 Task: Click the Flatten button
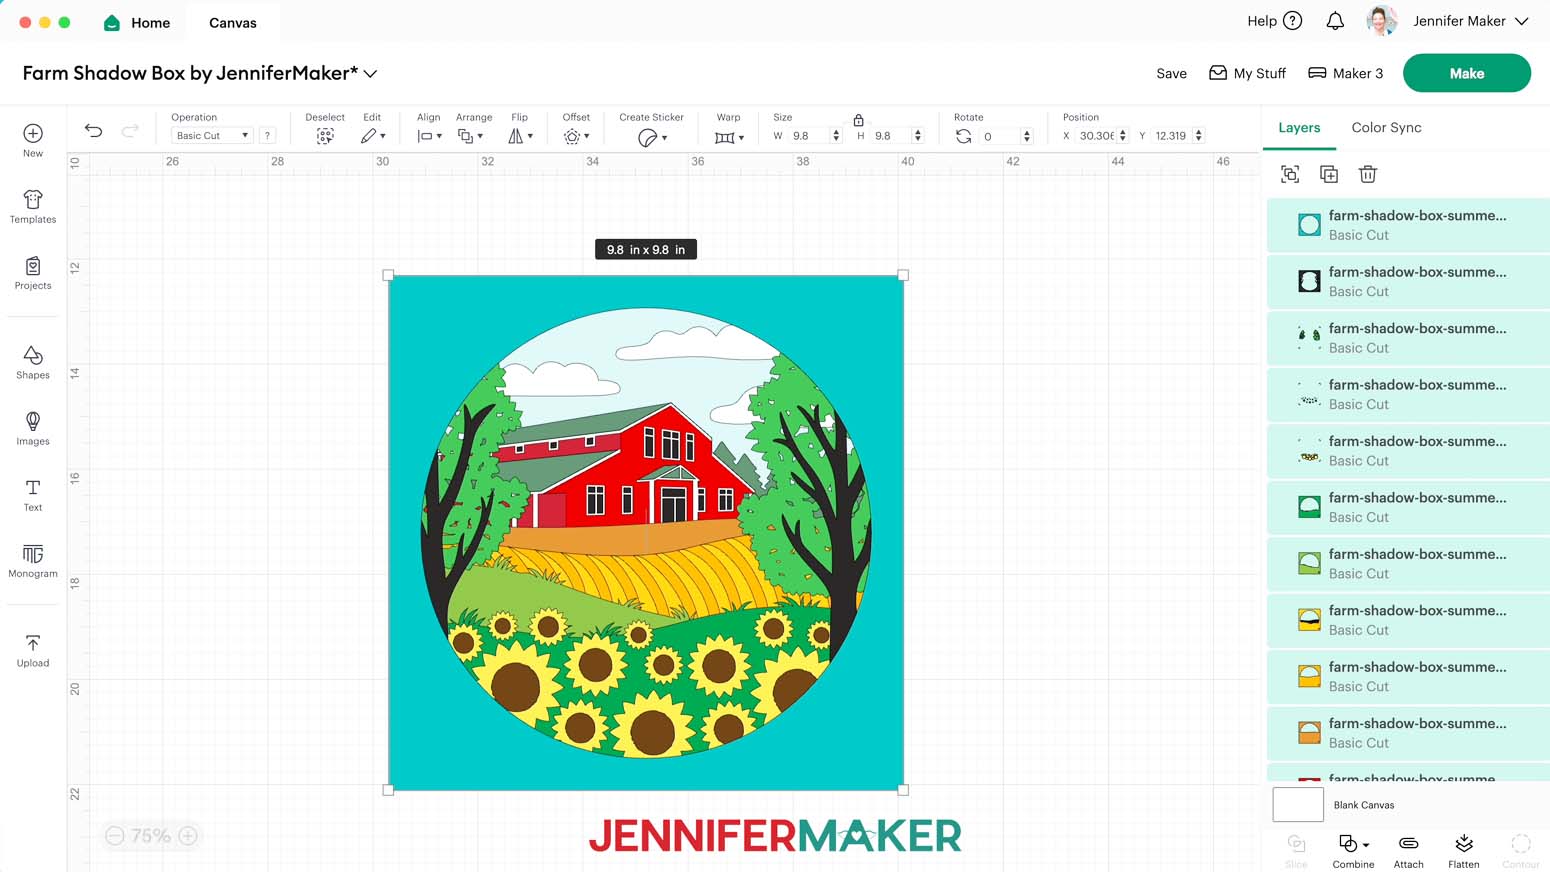click(1463, 851)
